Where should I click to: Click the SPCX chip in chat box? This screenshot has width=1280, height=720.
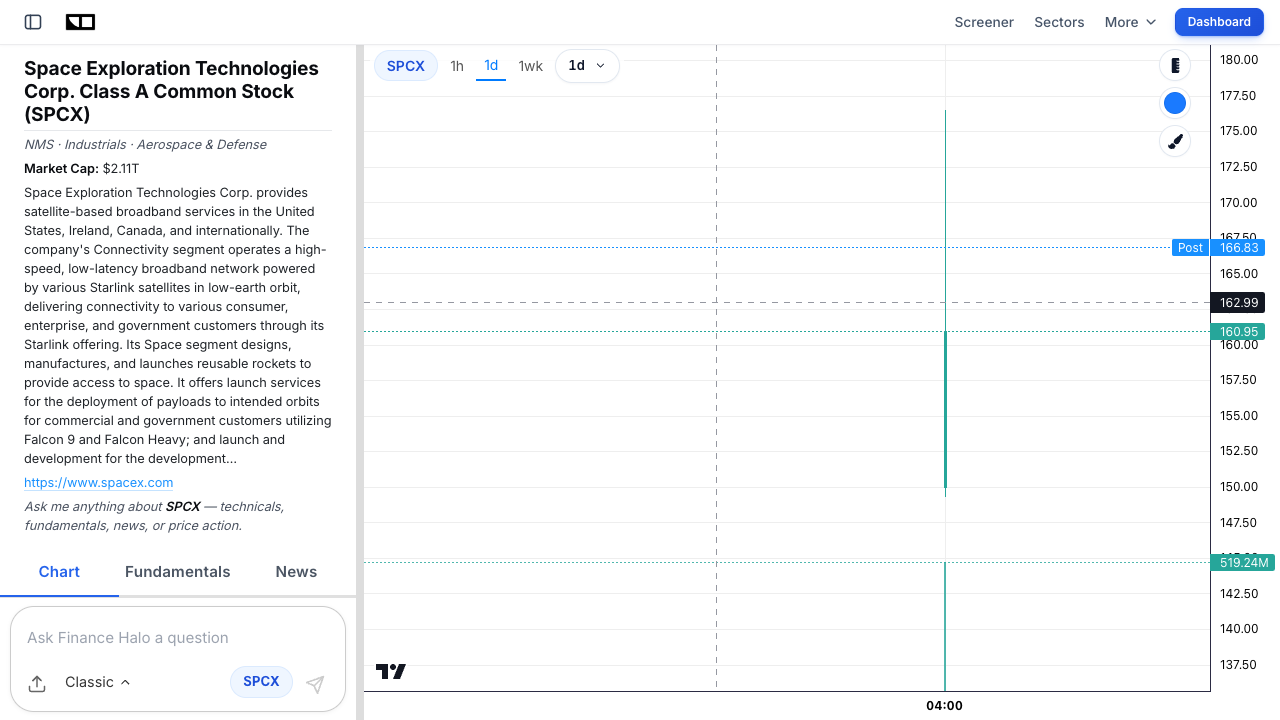[261, 682]
